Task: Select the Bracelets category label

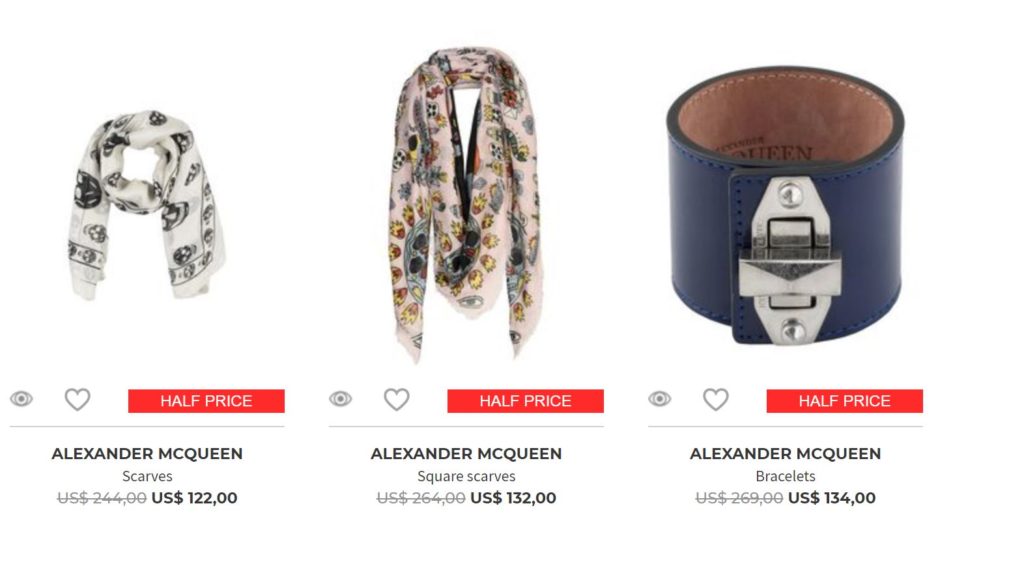Action: point(786,476)
